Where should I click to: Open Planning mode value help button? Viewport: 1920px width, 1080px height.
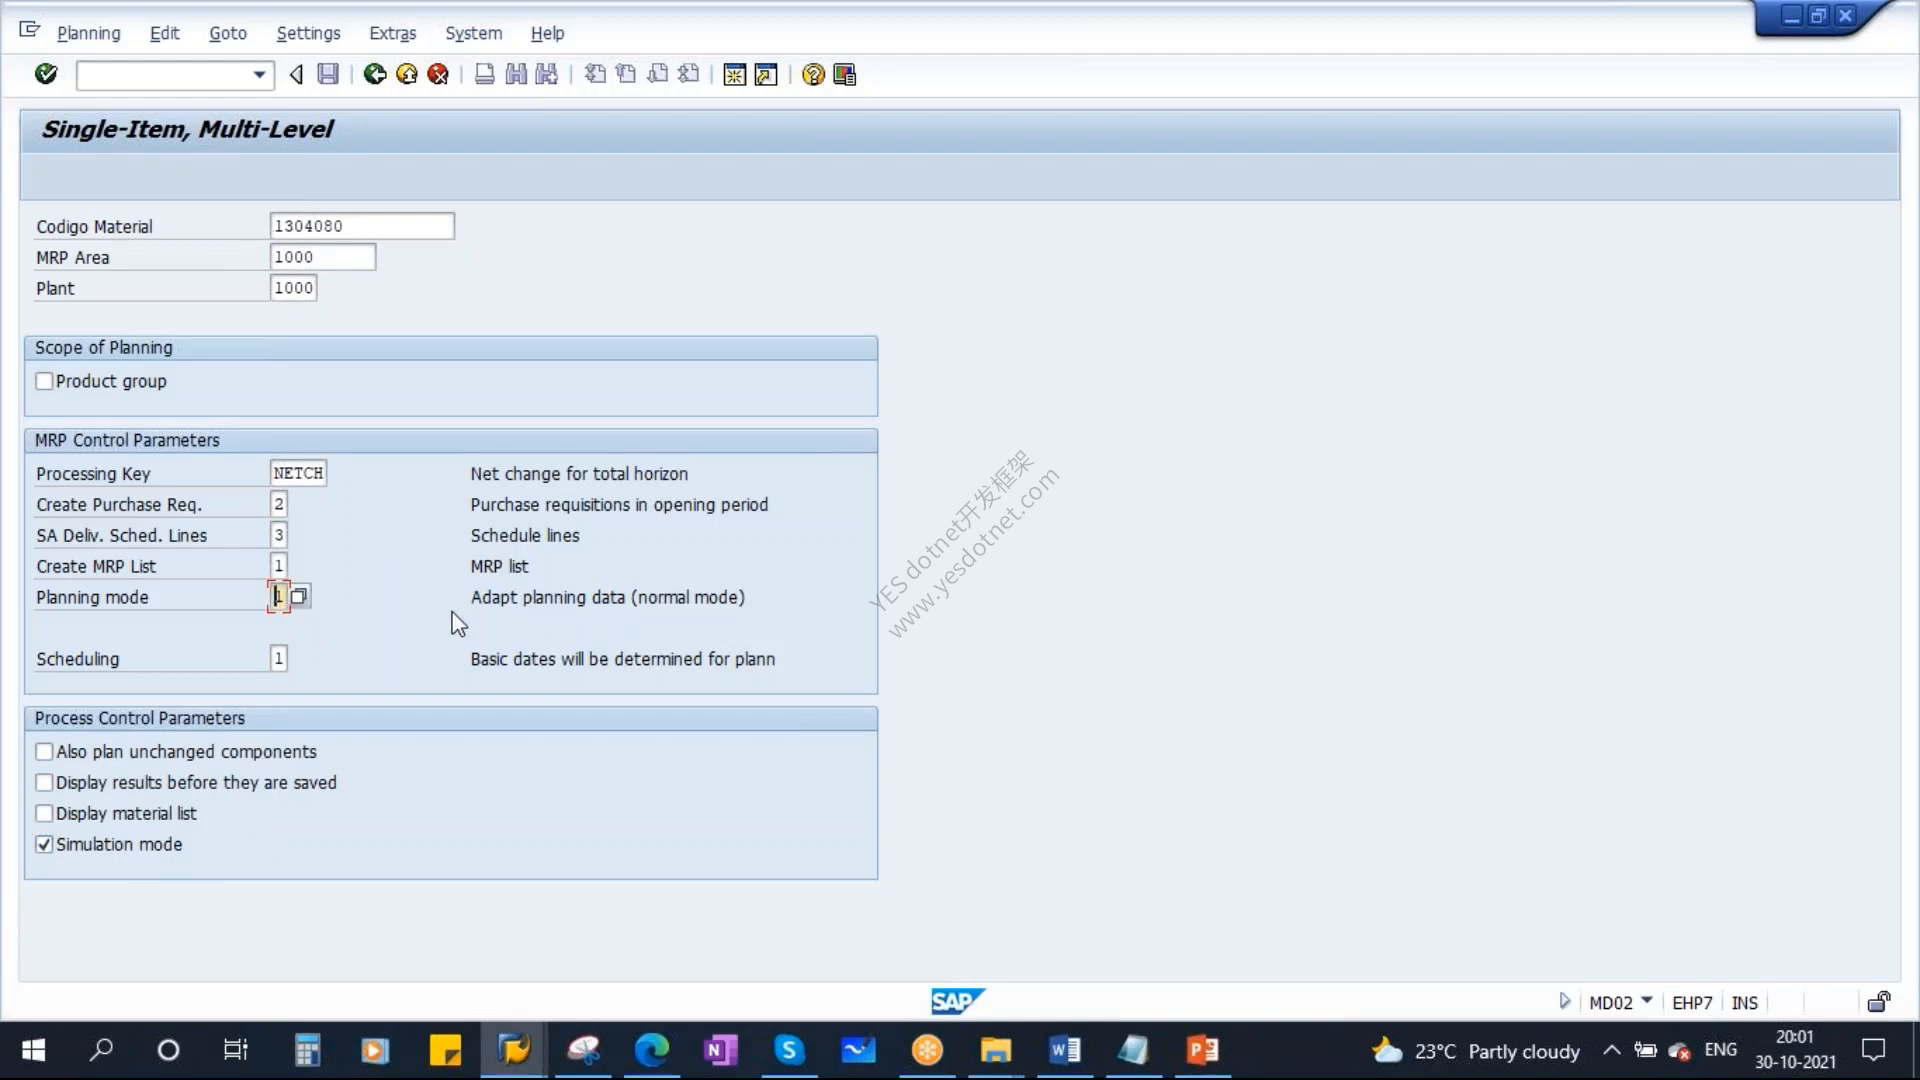[299, 596]
